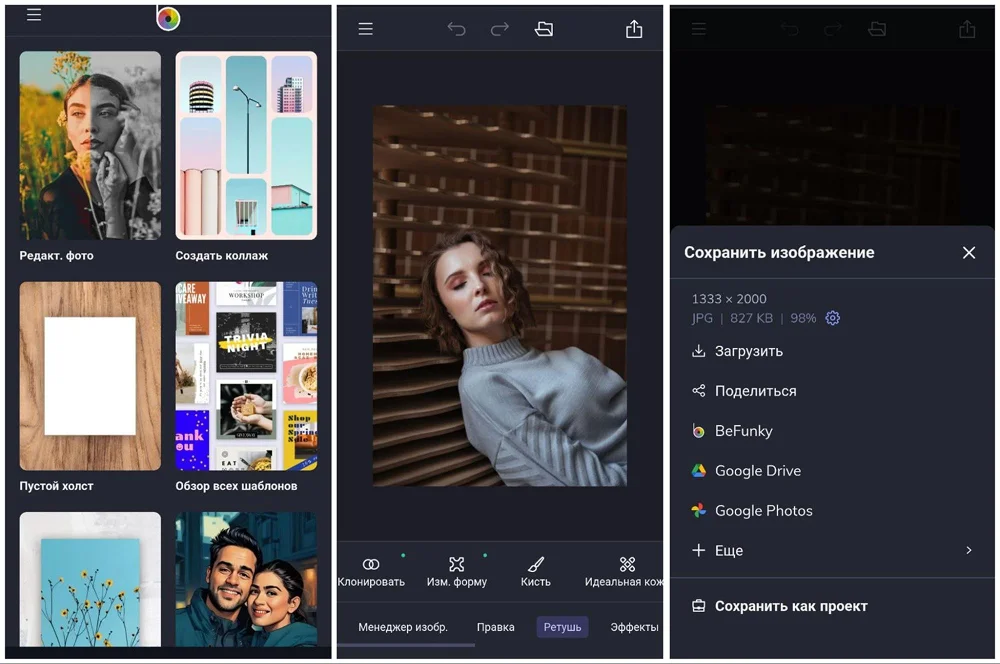Select the Клонировать clone tool
This screenshot has height=664, width=1000.
[x=371, y=571]
